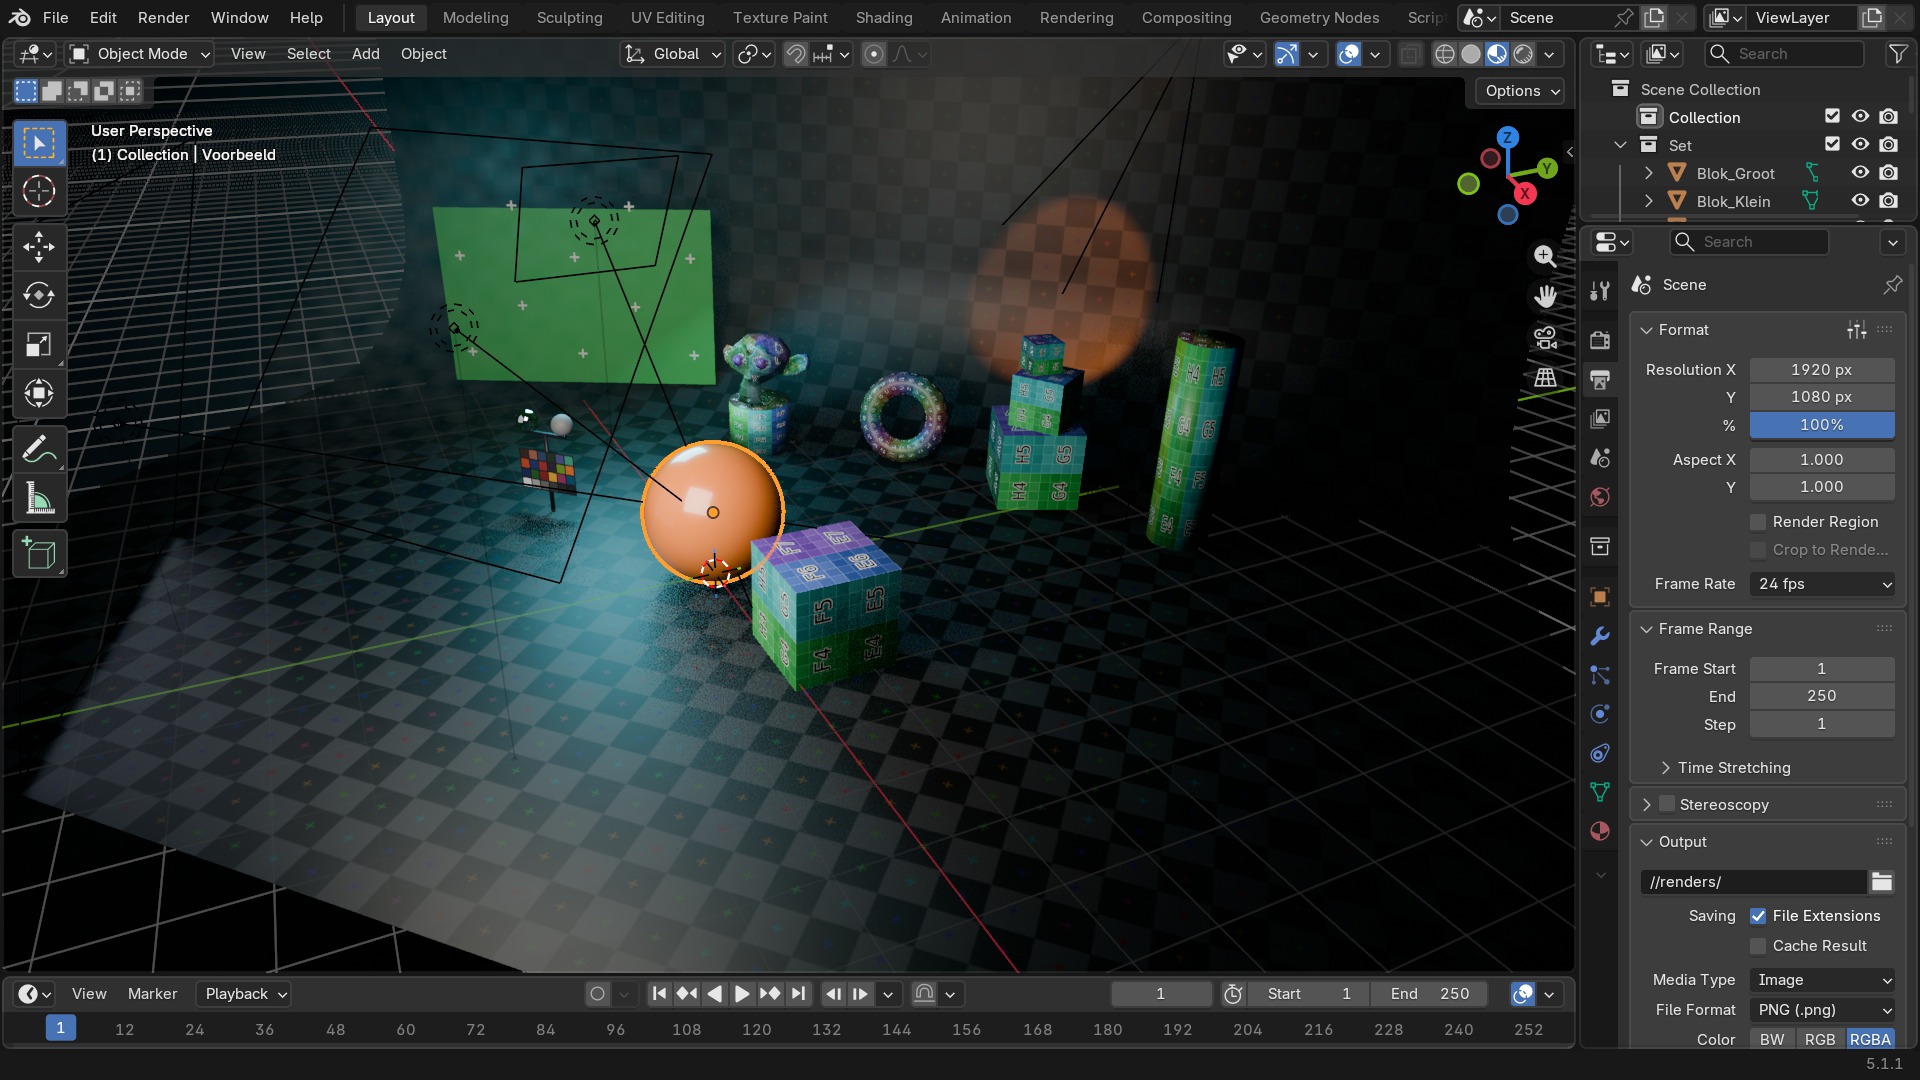Select the Transform tool

pos(39,393)
